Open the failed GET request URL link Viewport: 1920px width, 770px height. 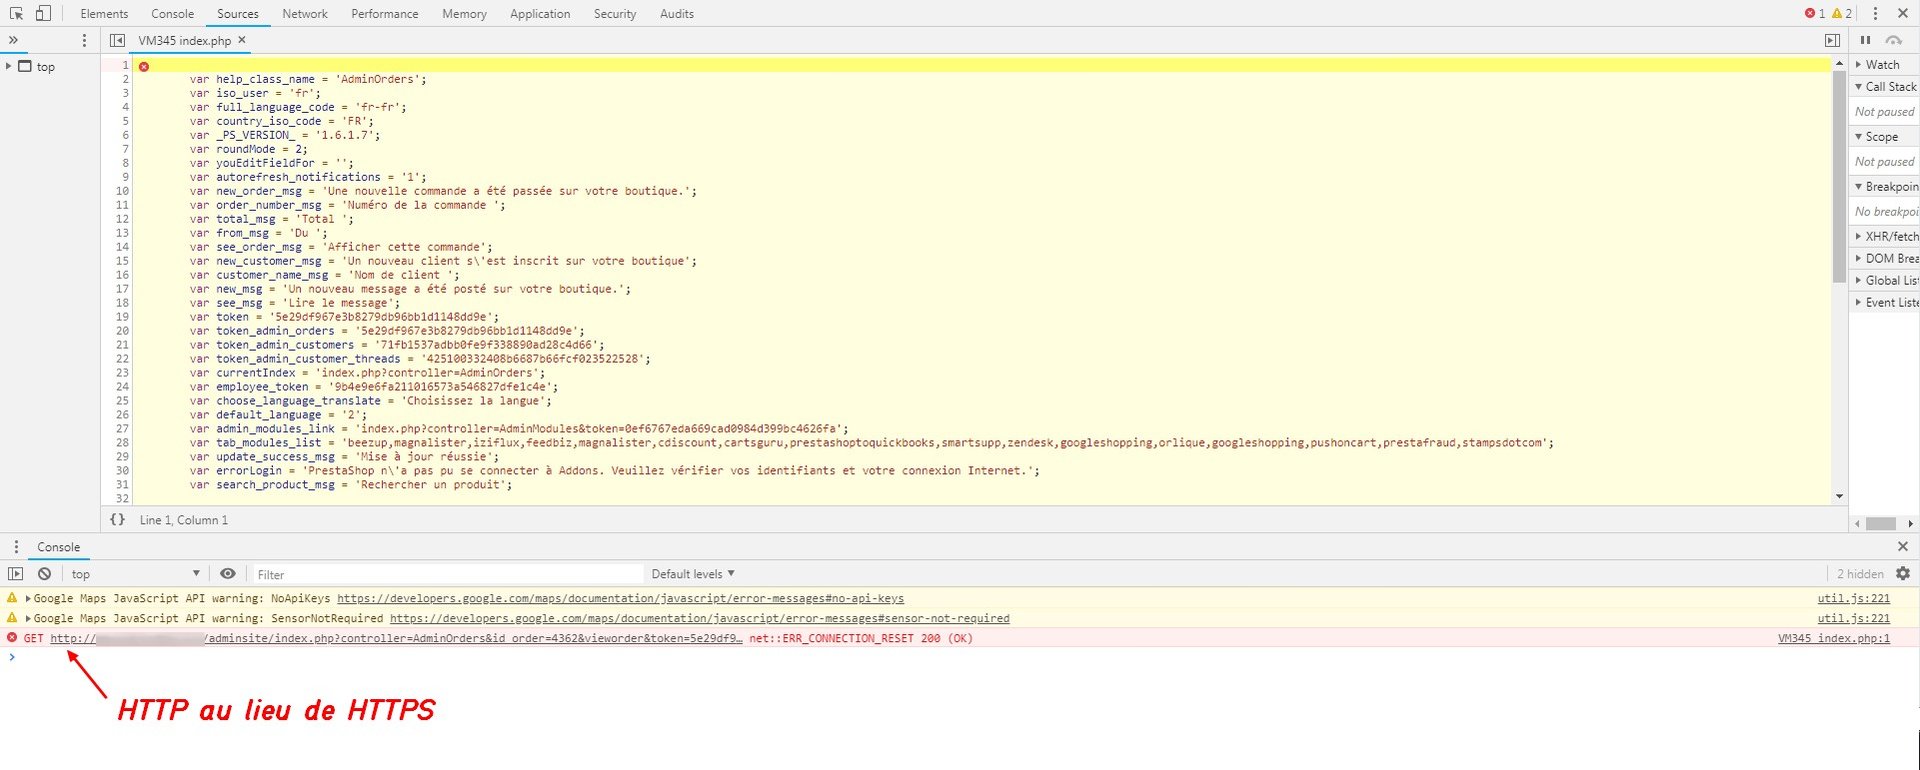point(396,638)
